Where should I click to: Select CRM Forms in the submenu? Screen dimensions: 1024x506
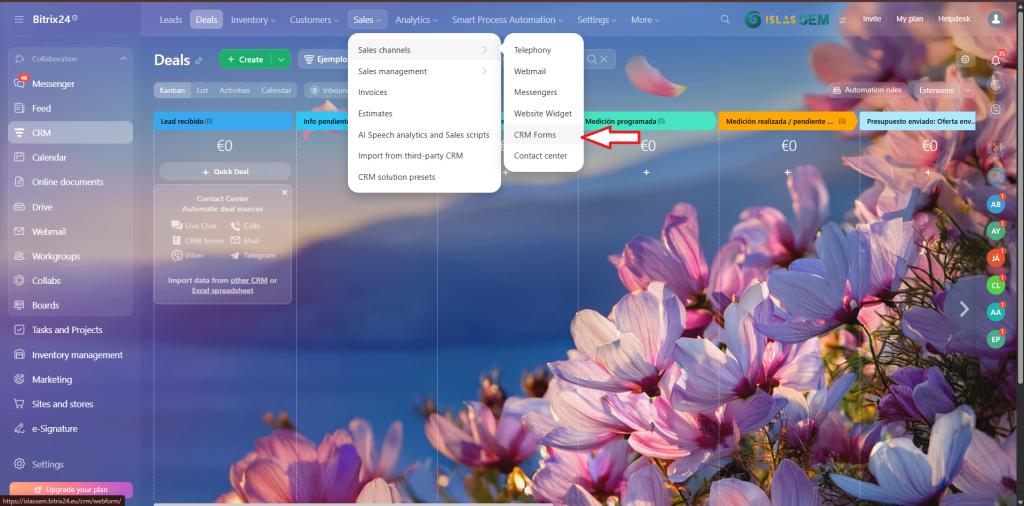coord(534,135)
